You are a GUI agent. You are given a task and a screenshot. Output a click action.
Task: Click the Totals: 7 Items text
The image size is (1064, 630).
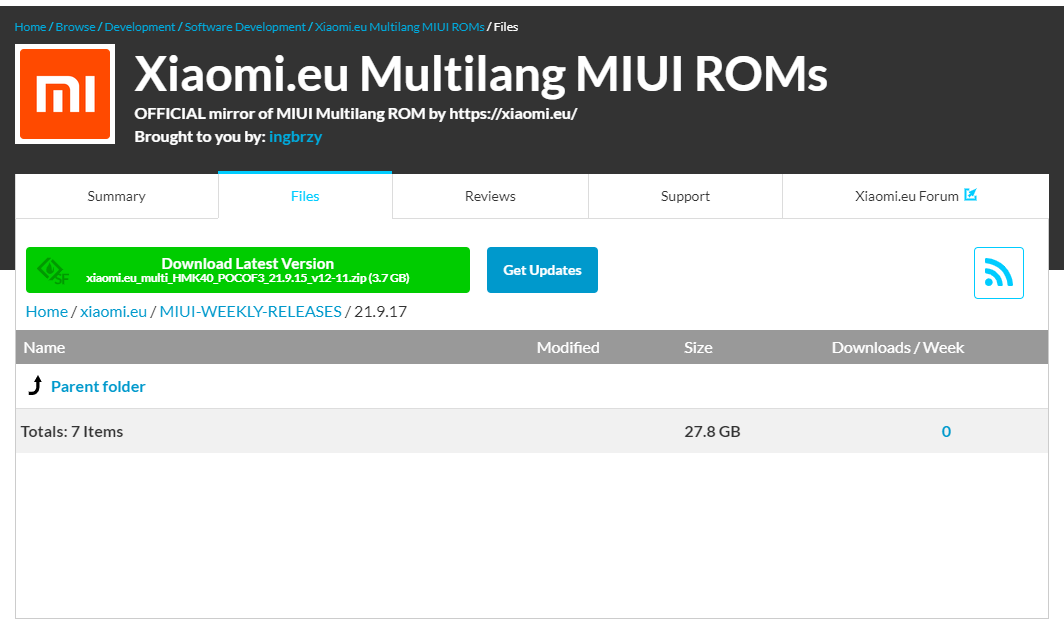click(x=72, y=432)
